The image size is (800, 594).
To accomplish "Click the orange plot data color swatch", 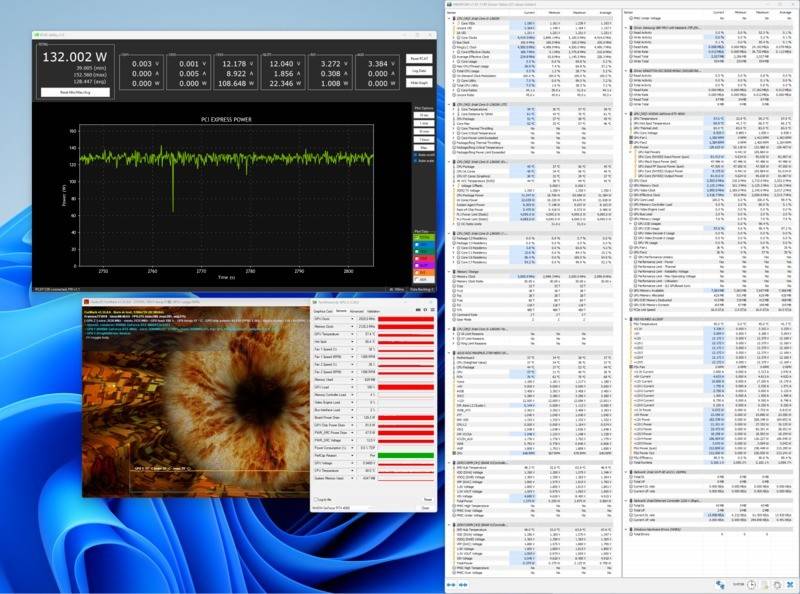I will click(x=426, y=273).
